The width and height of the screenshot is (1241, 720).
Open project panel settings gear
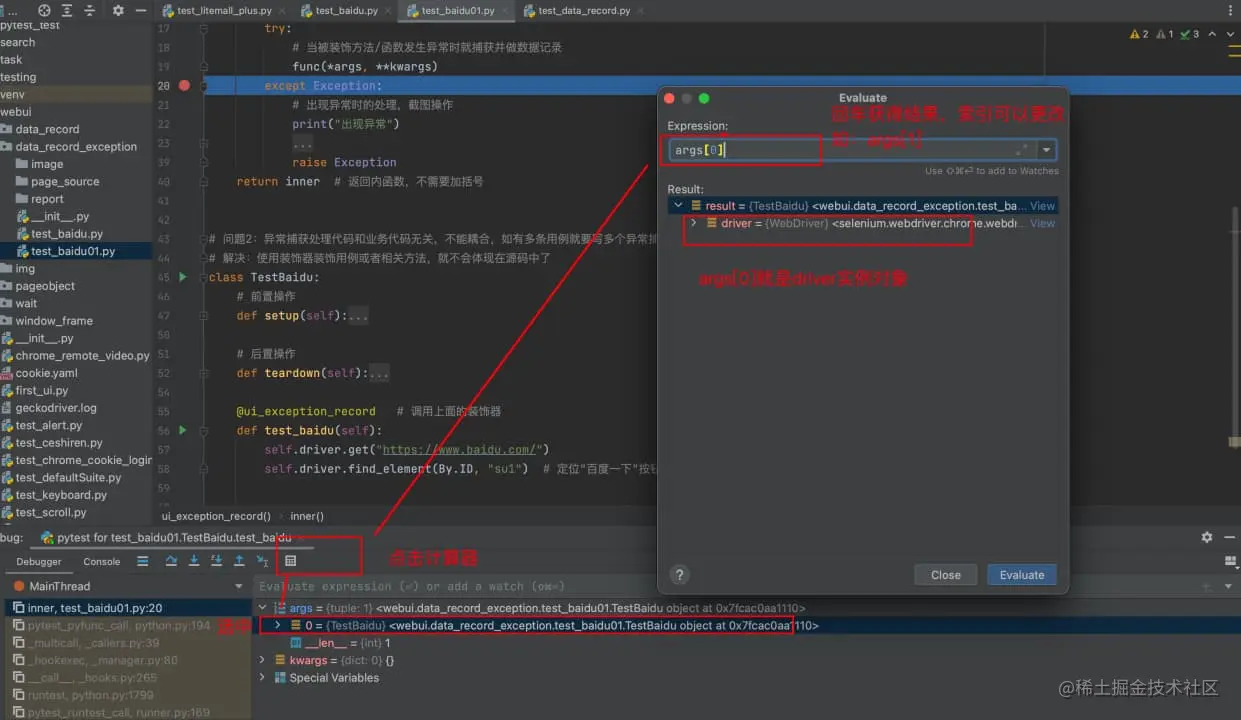[x=118, y=10]
